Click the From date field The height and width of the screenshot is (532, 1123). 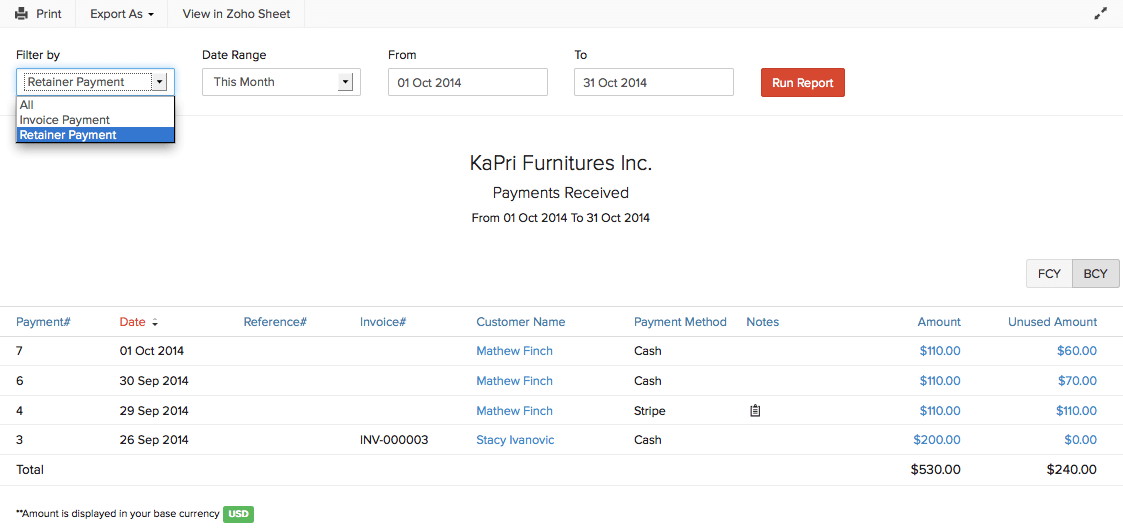click(467, 82)
